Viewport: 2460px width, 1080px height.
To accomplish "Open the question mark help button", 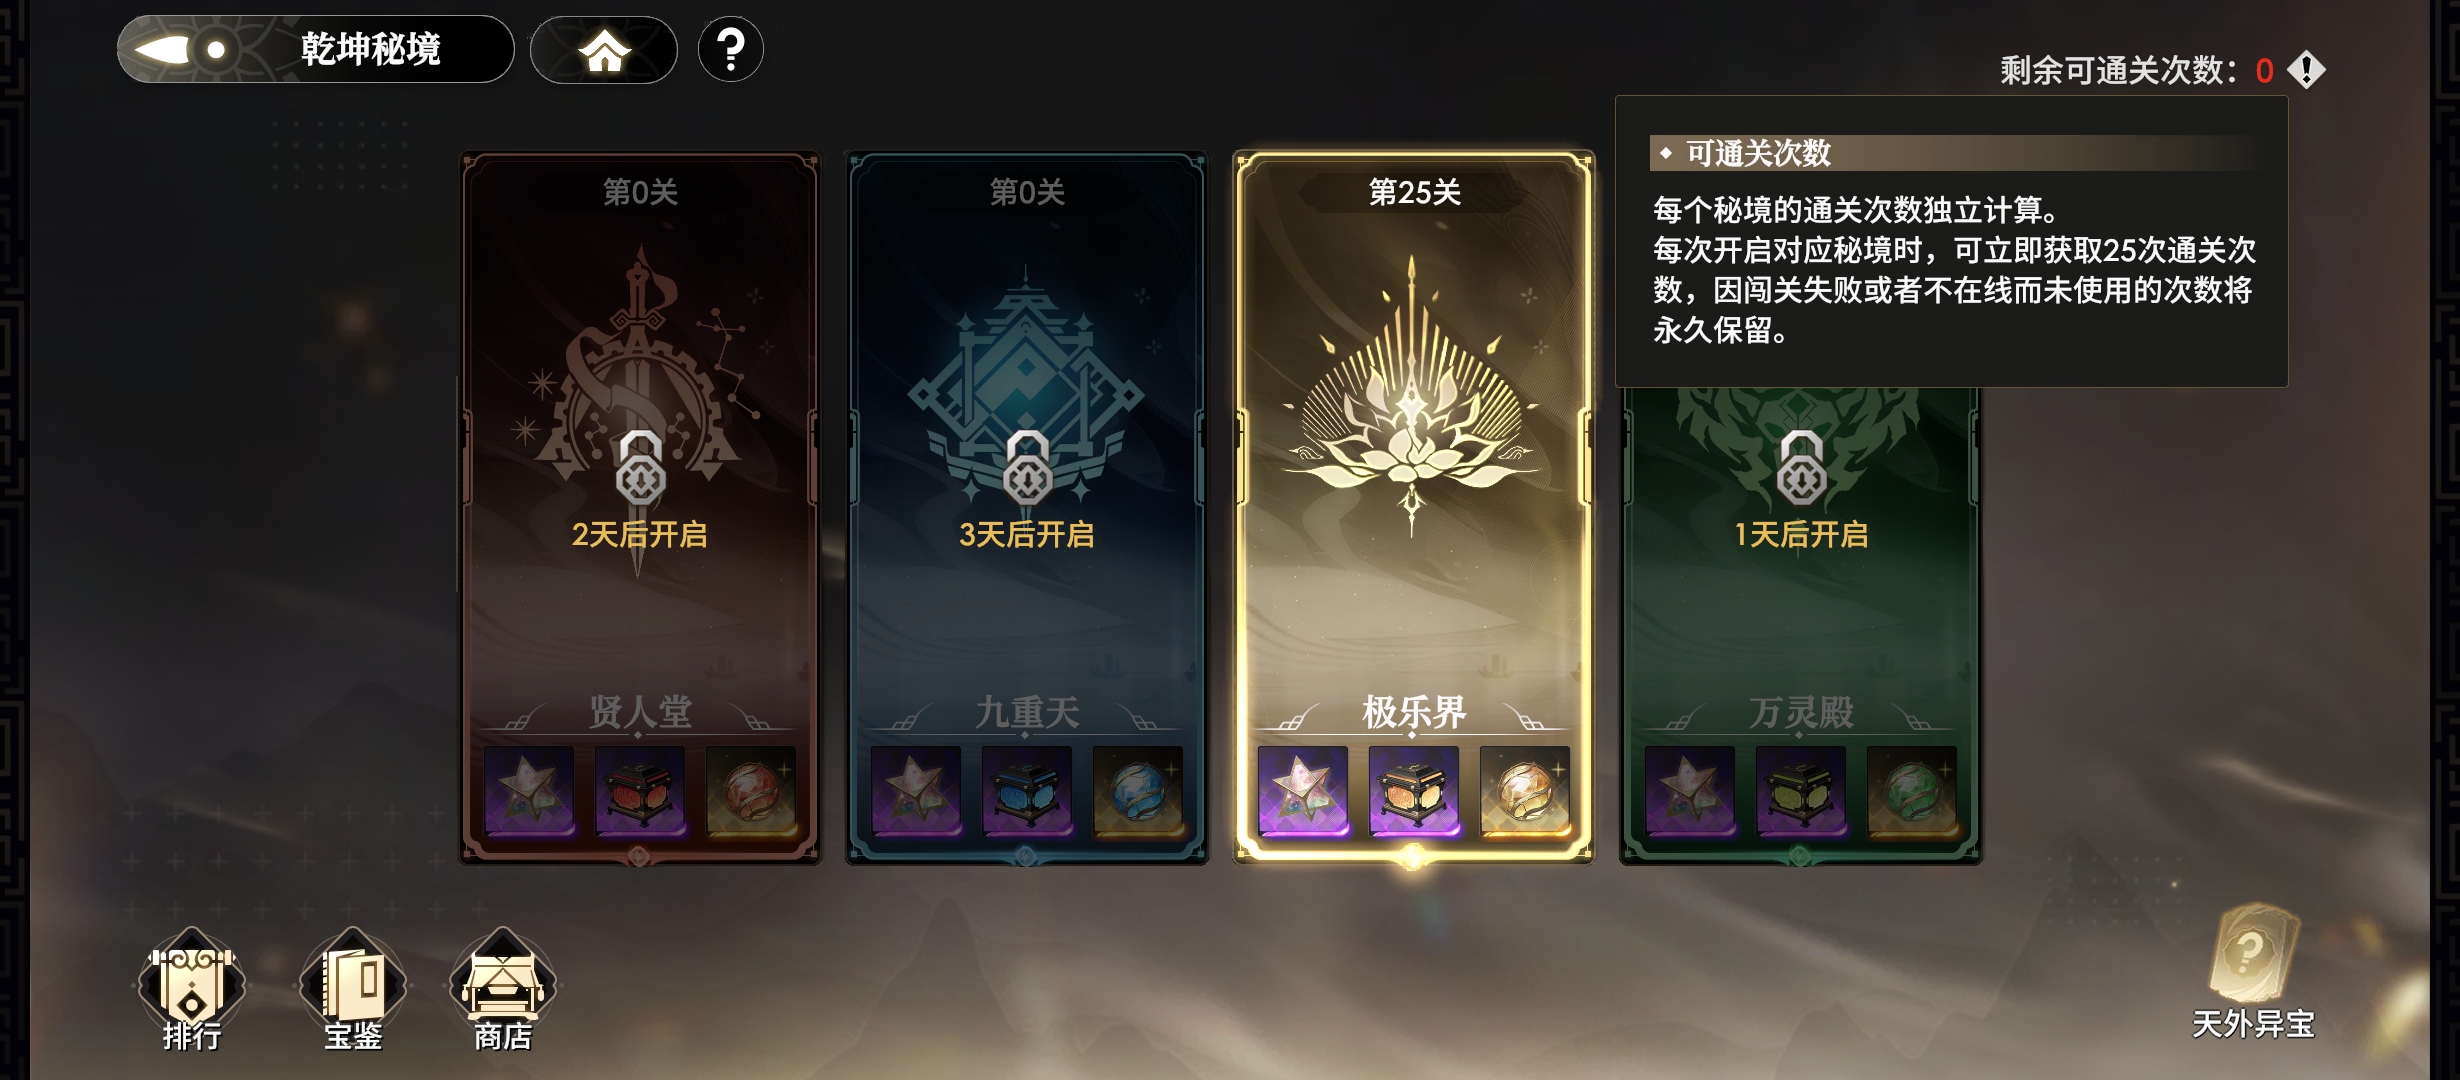I will (731, 49).
